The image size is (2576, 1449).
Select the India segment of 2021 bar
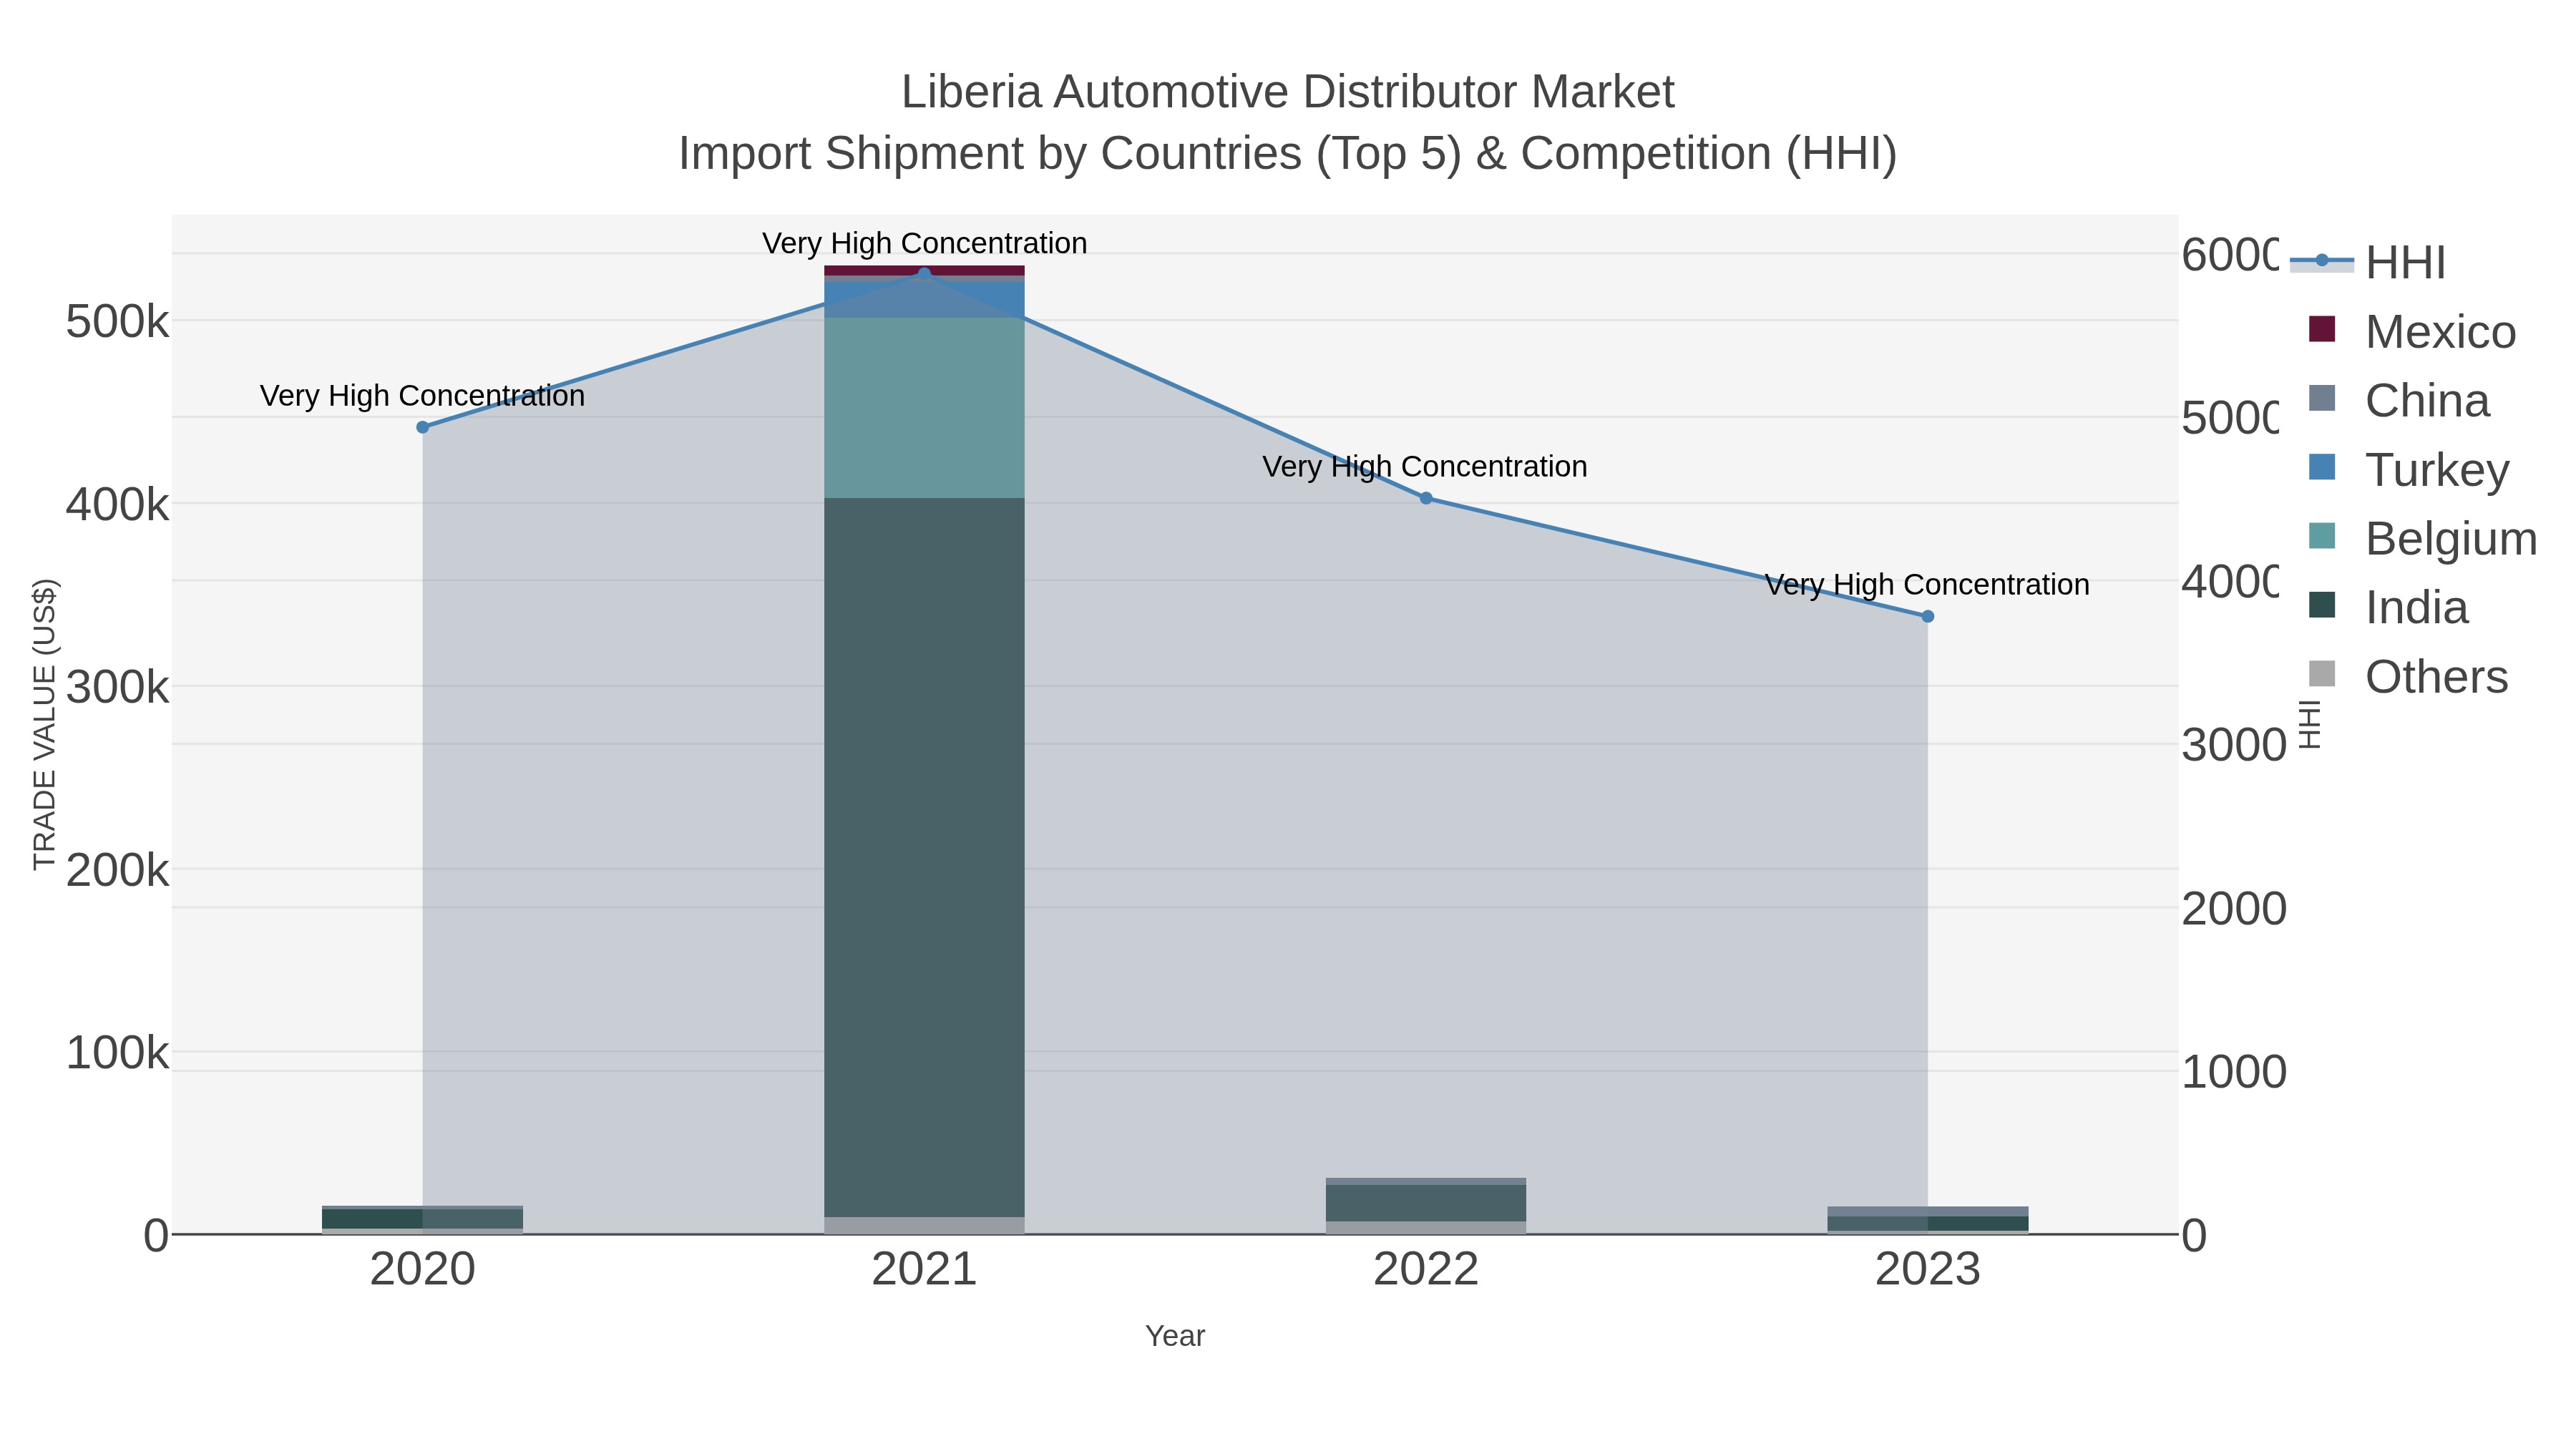(x=924, y=857)
